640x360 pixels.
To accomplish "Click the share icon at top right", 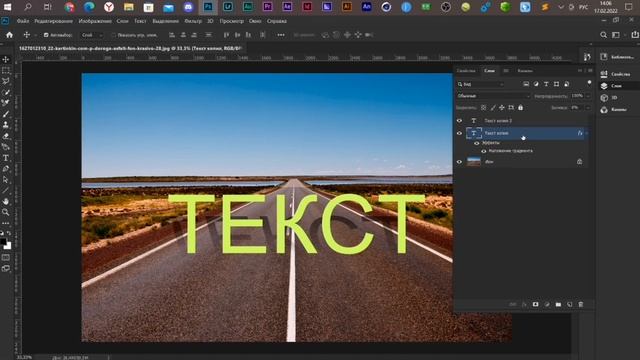I will [x=635, y=35].
